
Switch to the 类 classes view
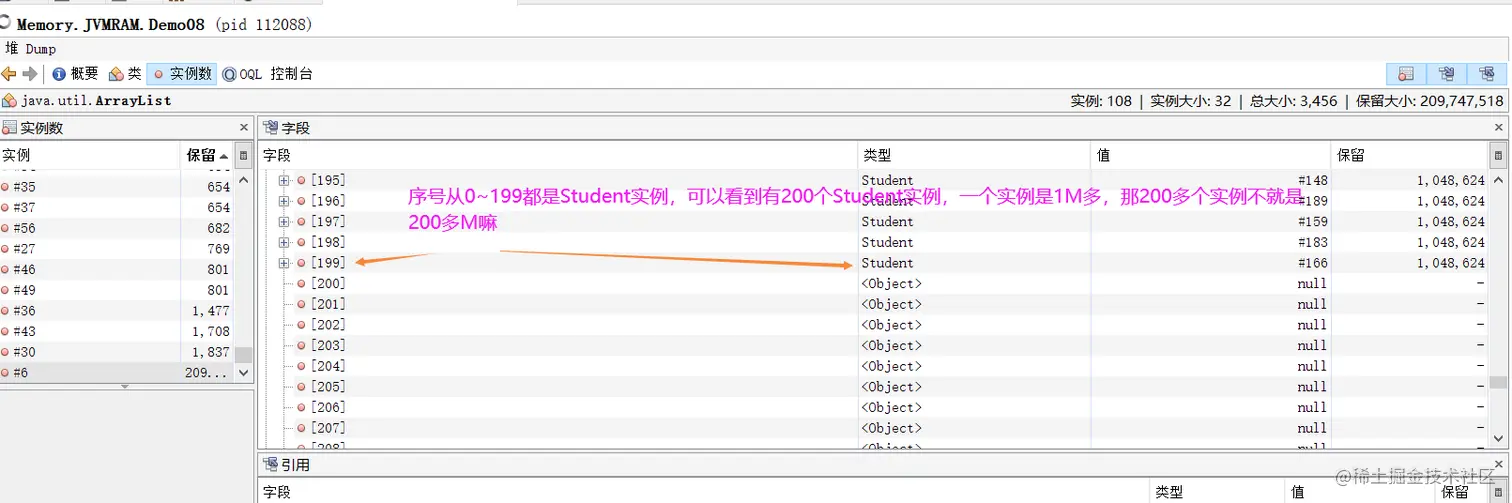(125, 74)
